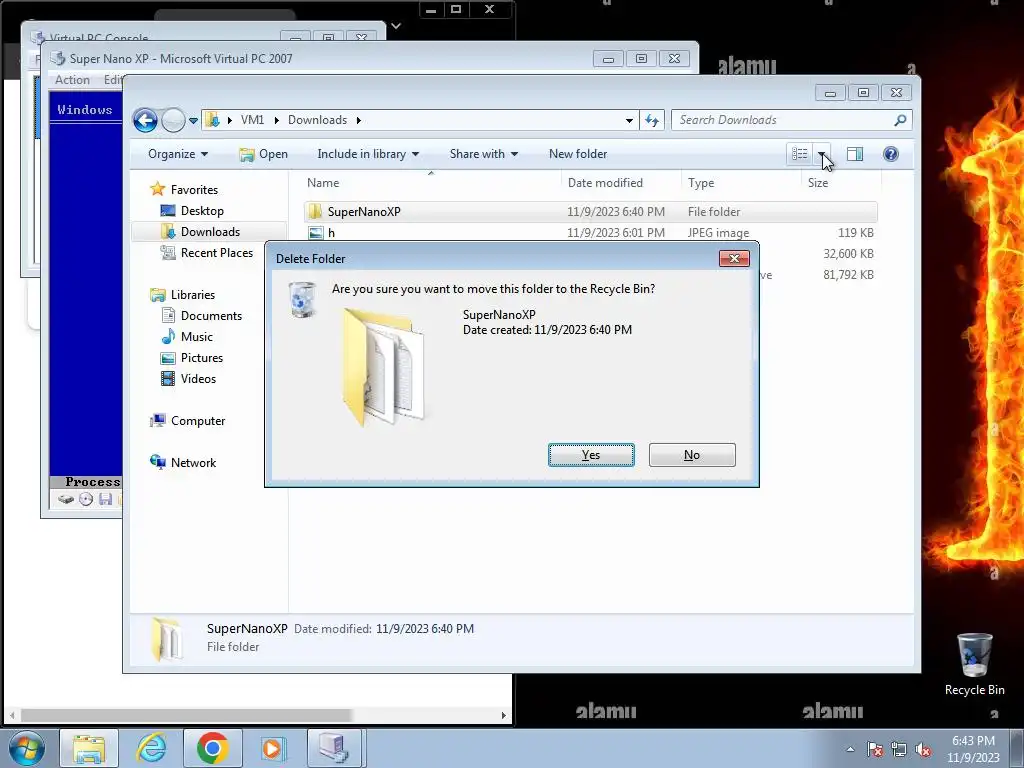The image size is (1024, 768).
Task: Click the CD drive status icon in Virtual PC
Action: coord(86,500)
